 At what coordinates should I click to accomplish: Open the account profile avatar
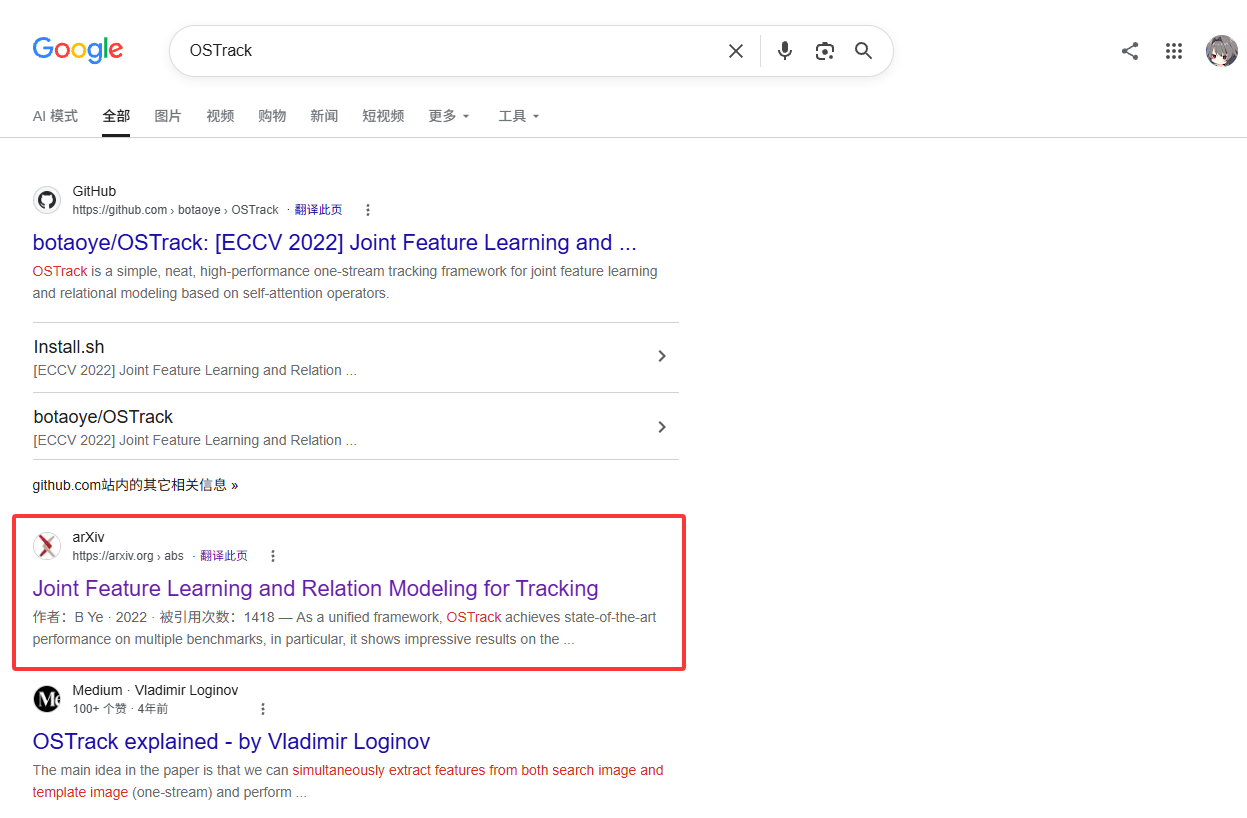[x=1222, y=51]
